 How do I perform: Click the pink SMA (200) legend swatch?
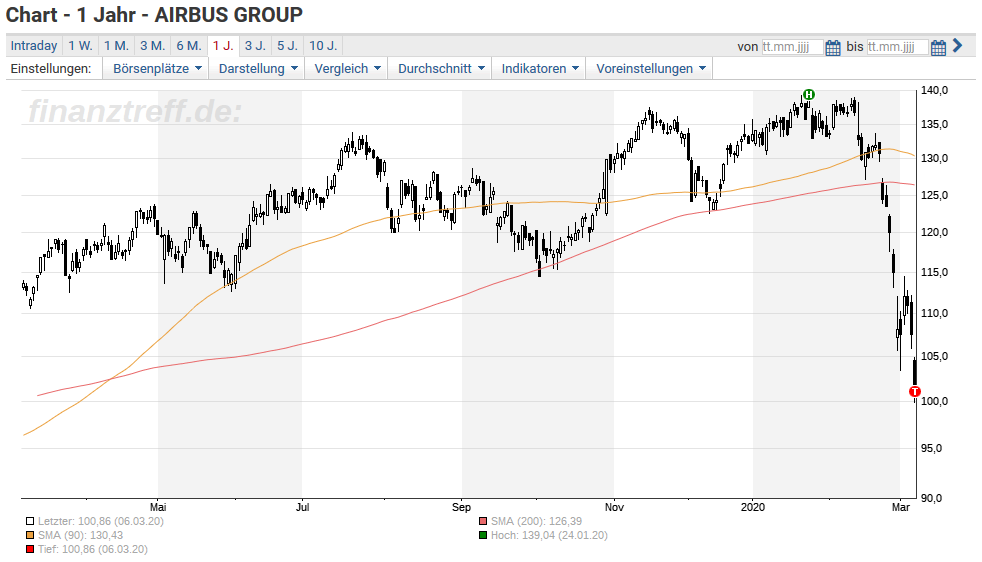(x=483, y=521)
